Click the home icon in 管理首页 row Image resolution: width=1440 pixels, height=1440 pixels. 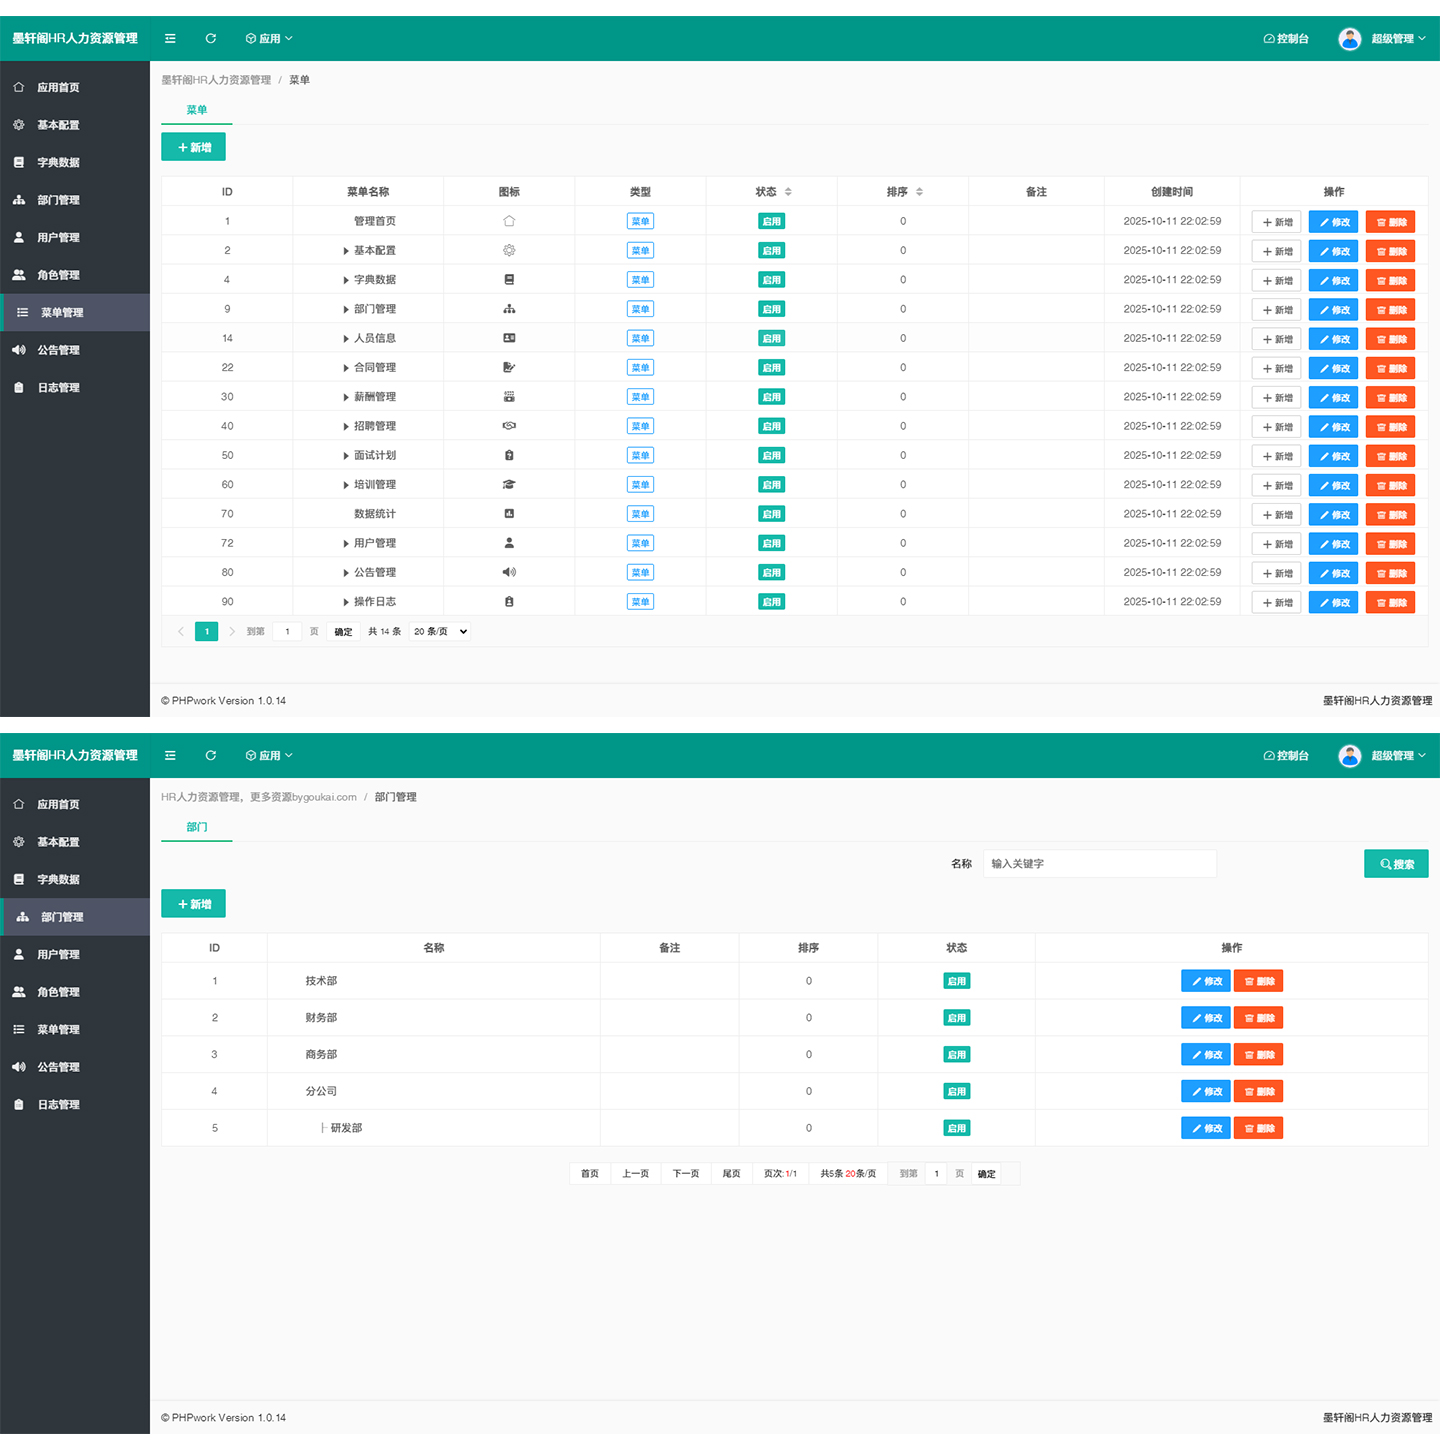(509, 221)
